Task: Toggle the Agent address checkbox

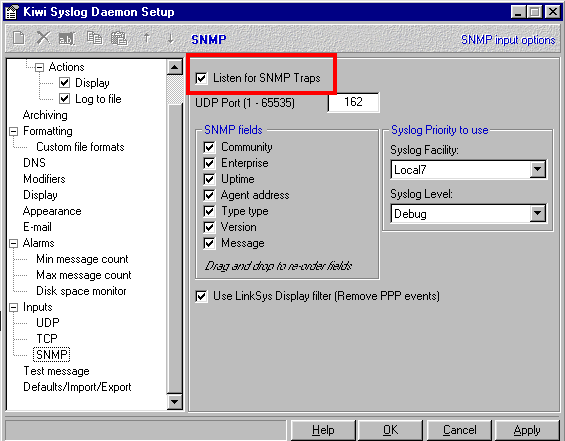Action: pos(209,195)
